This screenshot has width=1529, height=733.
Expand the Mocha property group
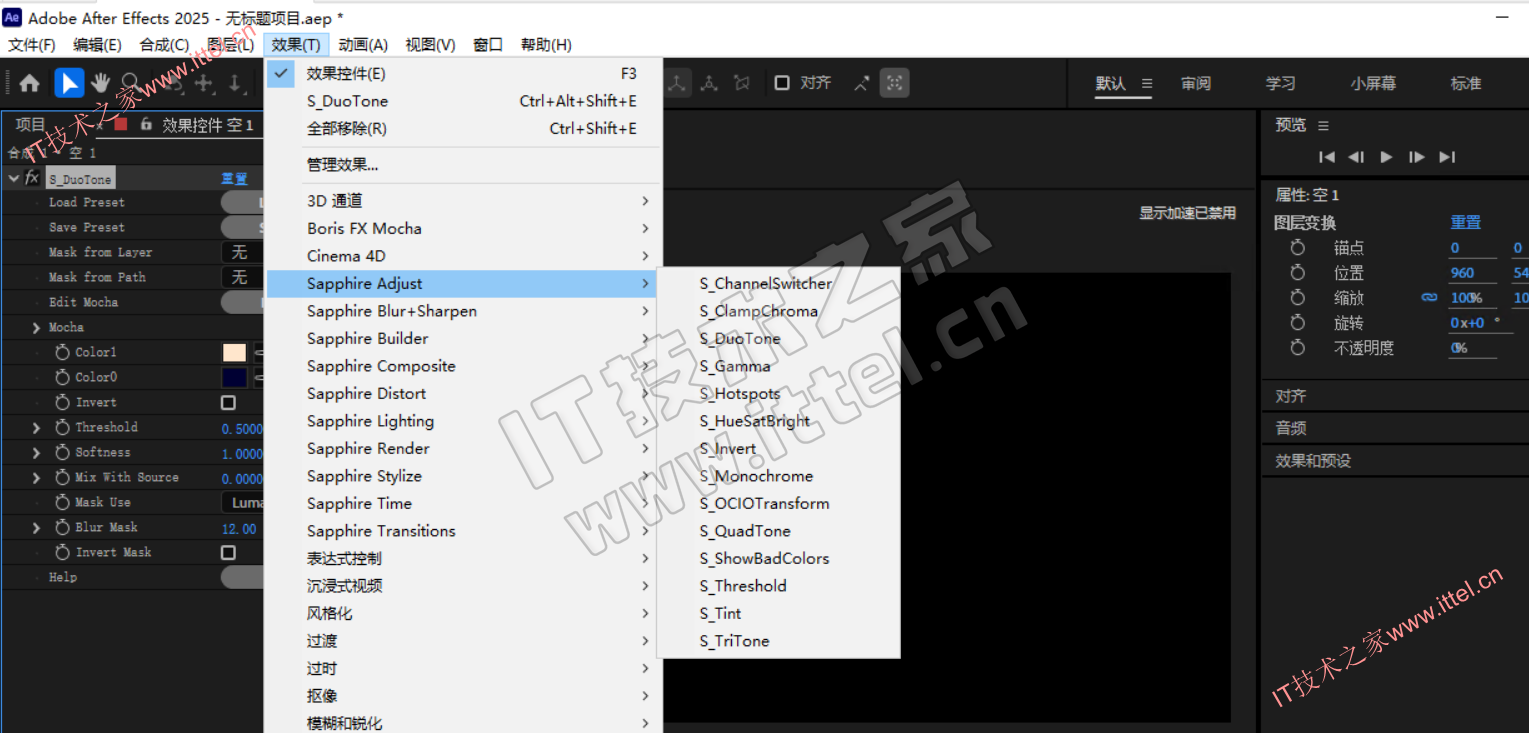pos(37,327)
